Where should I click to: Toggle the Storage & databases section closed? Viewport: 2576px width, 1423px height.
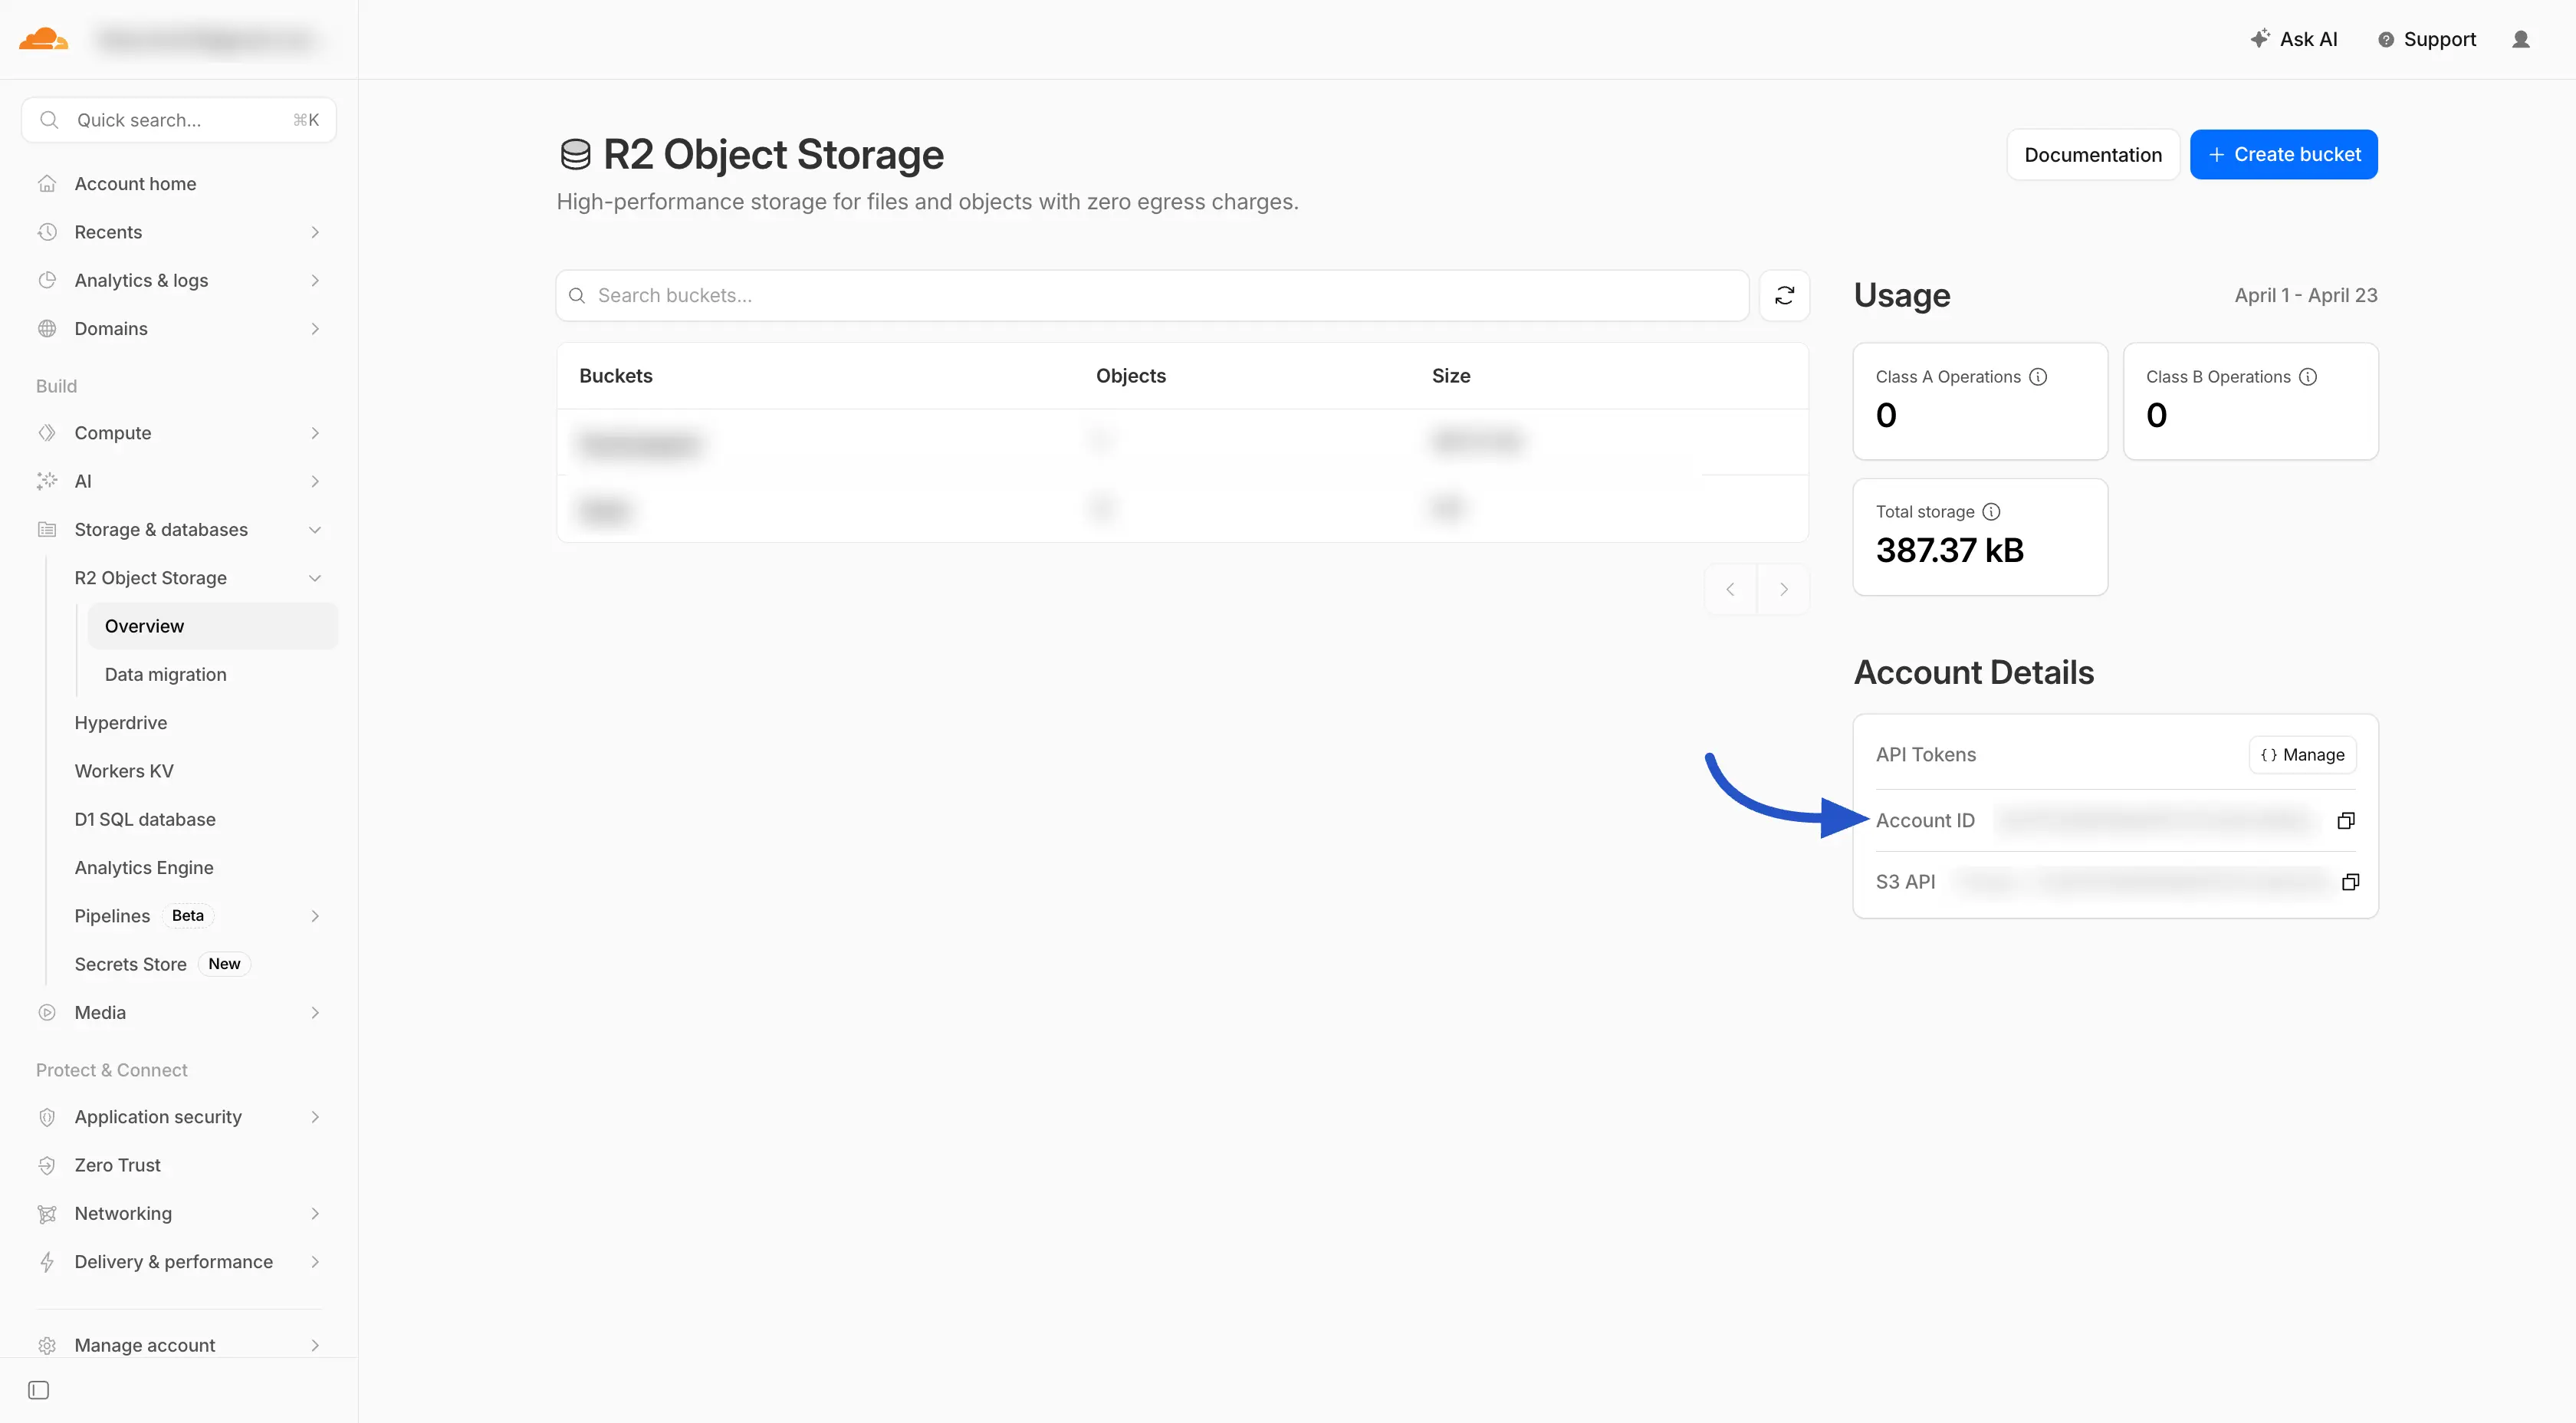[x=315, y=530]
